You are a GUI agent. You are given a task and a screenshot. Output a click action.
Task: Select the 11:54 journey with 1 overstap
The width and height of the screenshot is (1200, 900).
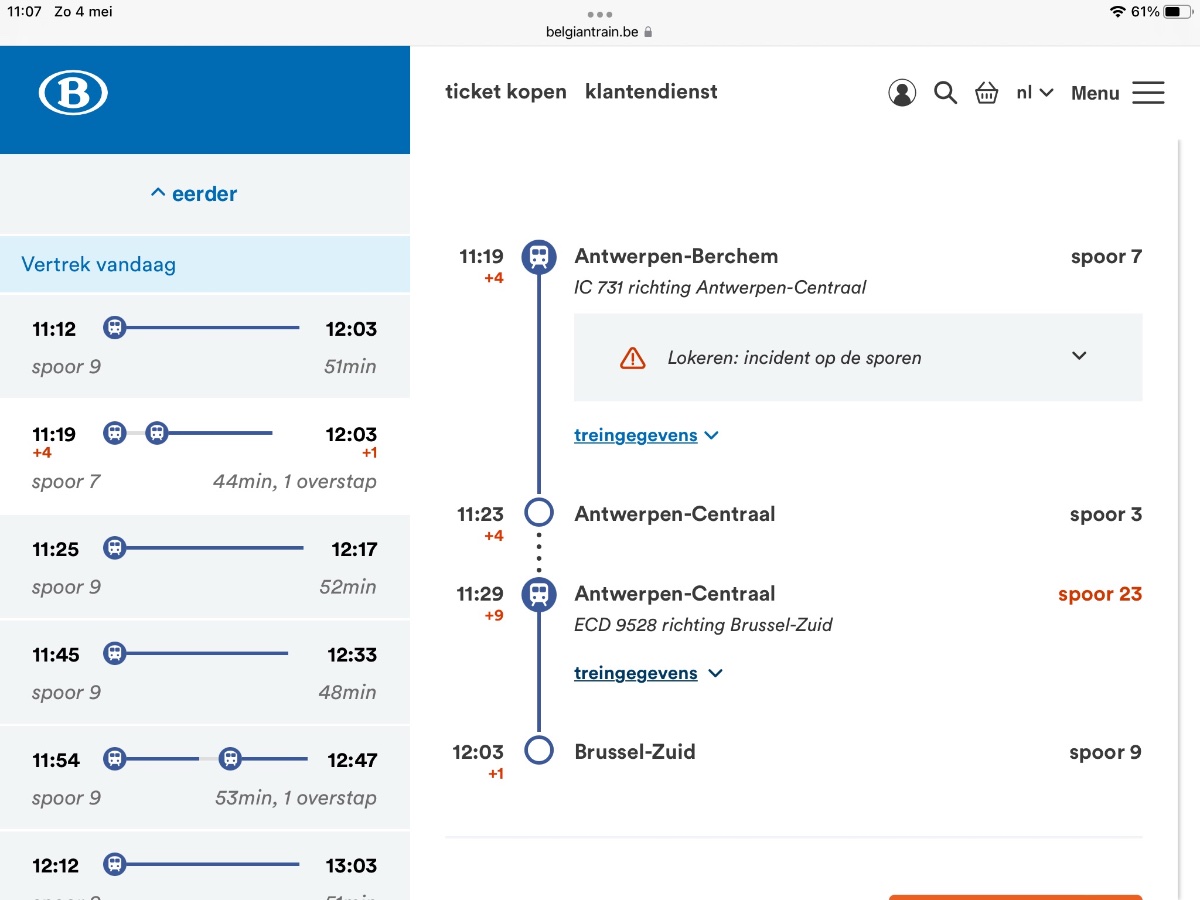[x=204, y=778]
